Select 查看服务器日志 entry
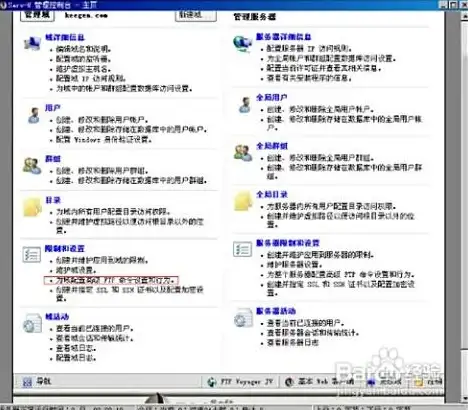 coord(292,343)
